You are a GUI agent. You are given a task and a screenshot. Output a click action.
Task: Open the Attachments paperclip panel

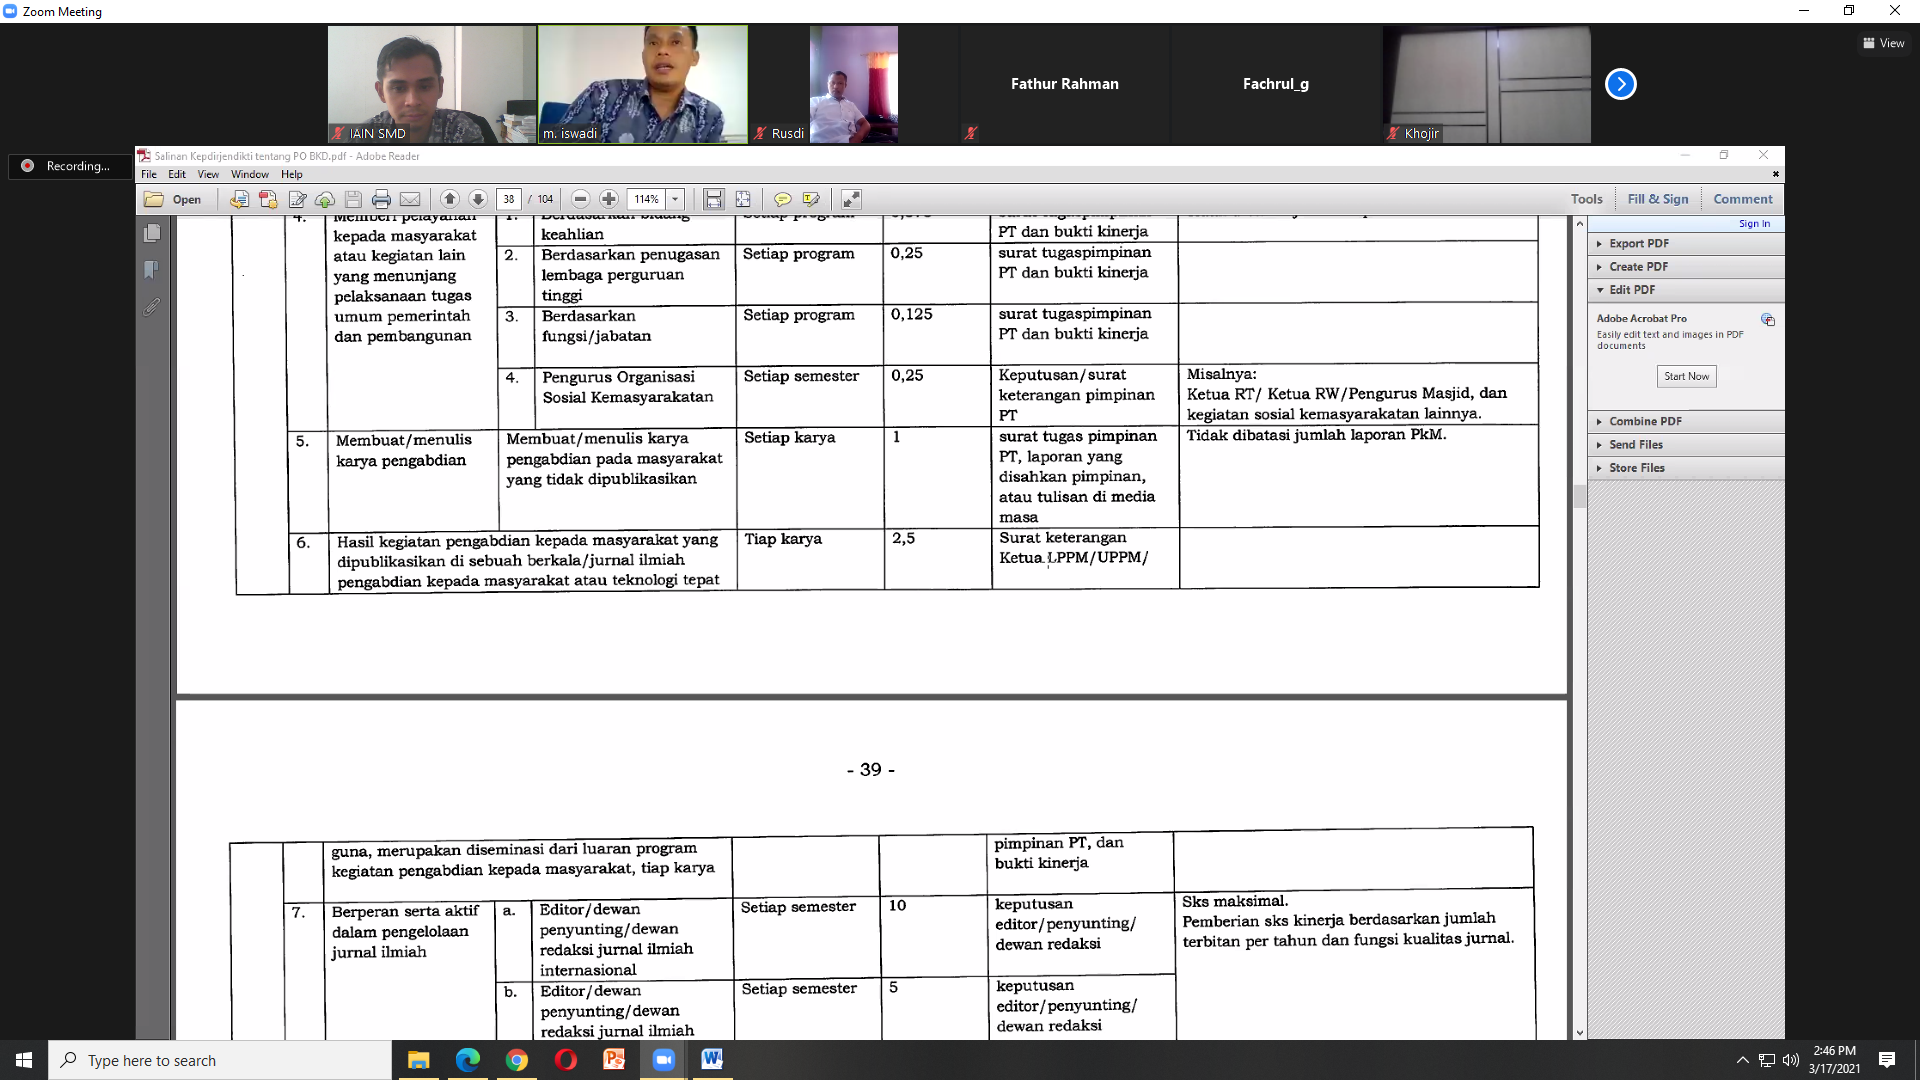[x=152, y=307]
